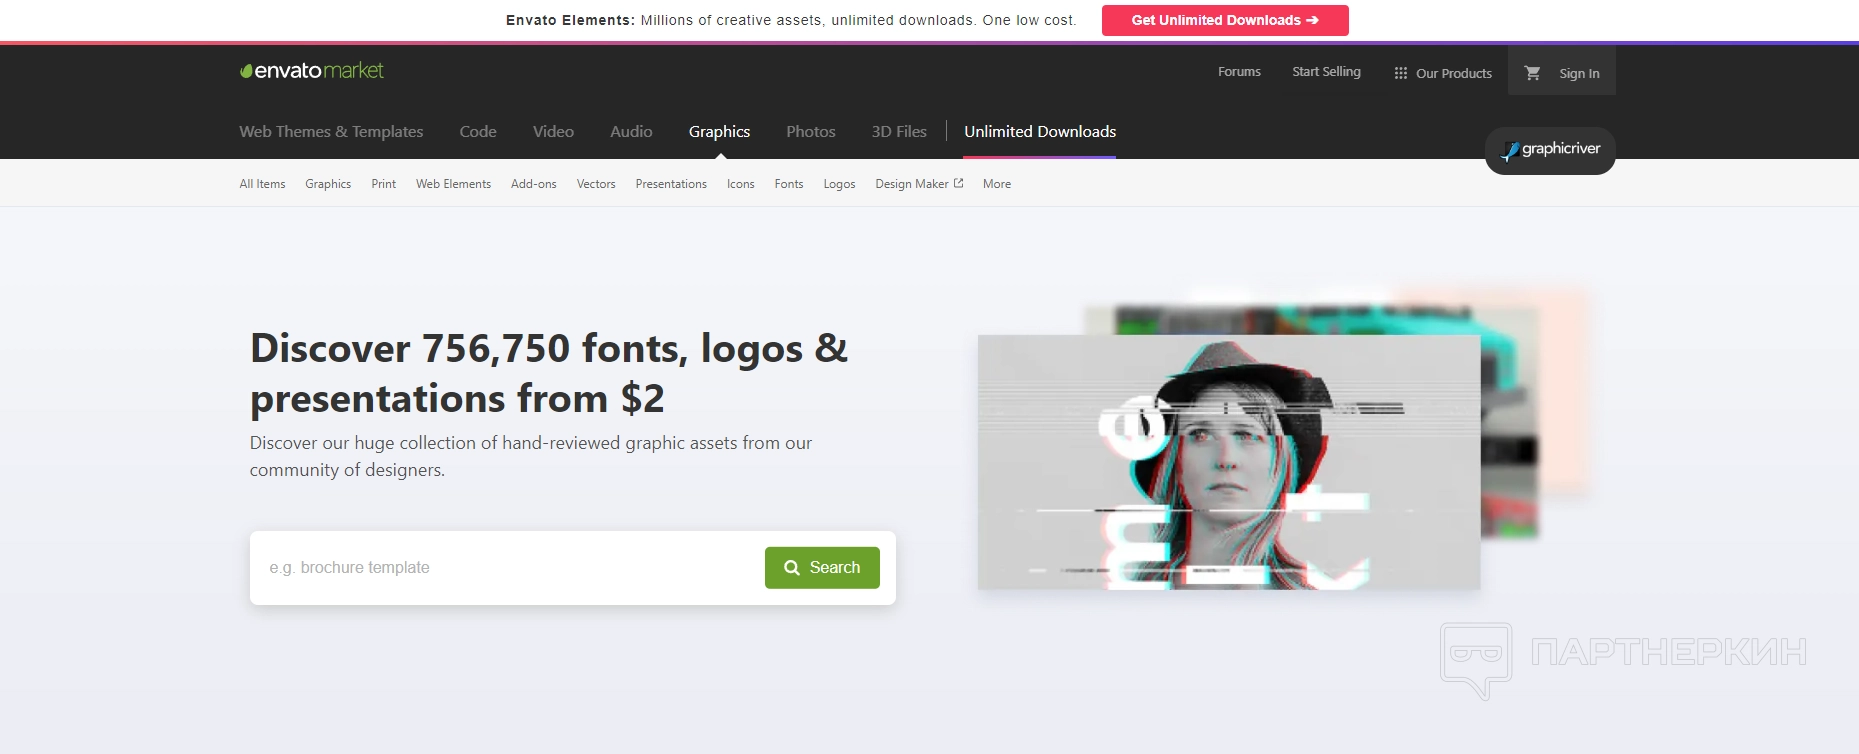The width and height of the screenshot is (1859, 754).
Task: Click the Sign In link
Action: pyautogui.click(x=1579, y=73)
